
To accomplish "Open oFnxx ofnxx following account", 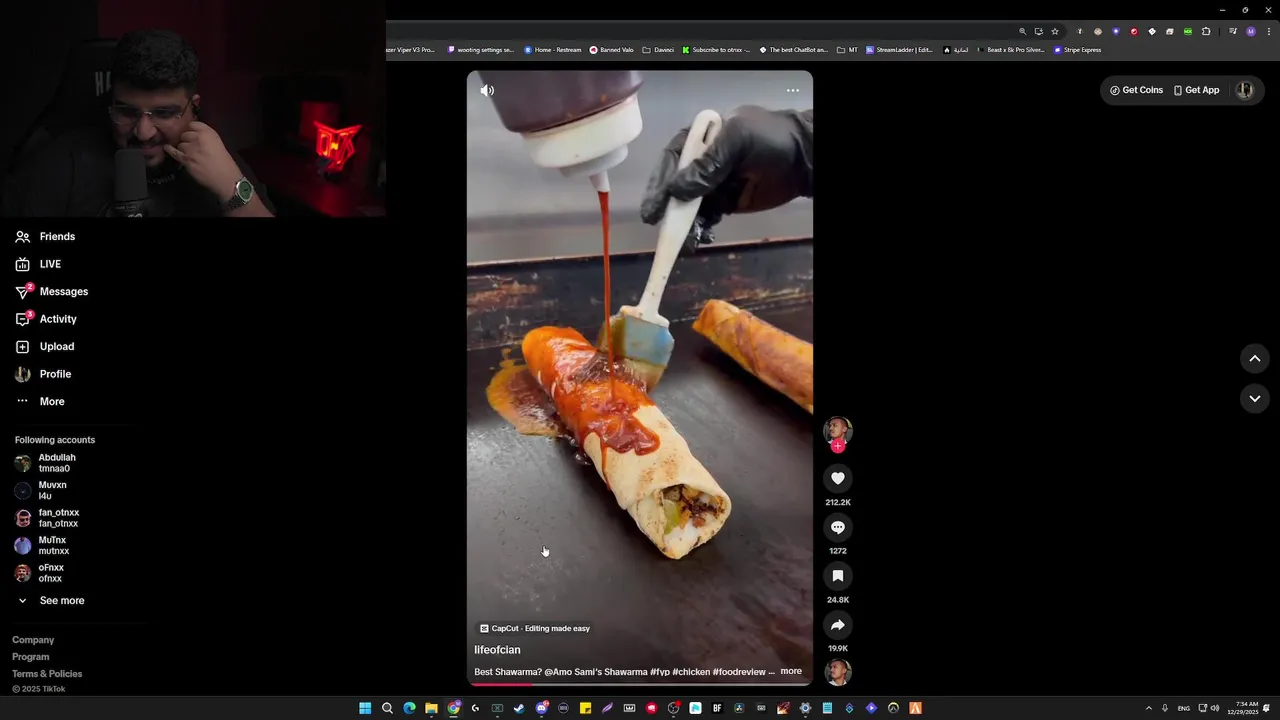I will click(x=40, y=573).
